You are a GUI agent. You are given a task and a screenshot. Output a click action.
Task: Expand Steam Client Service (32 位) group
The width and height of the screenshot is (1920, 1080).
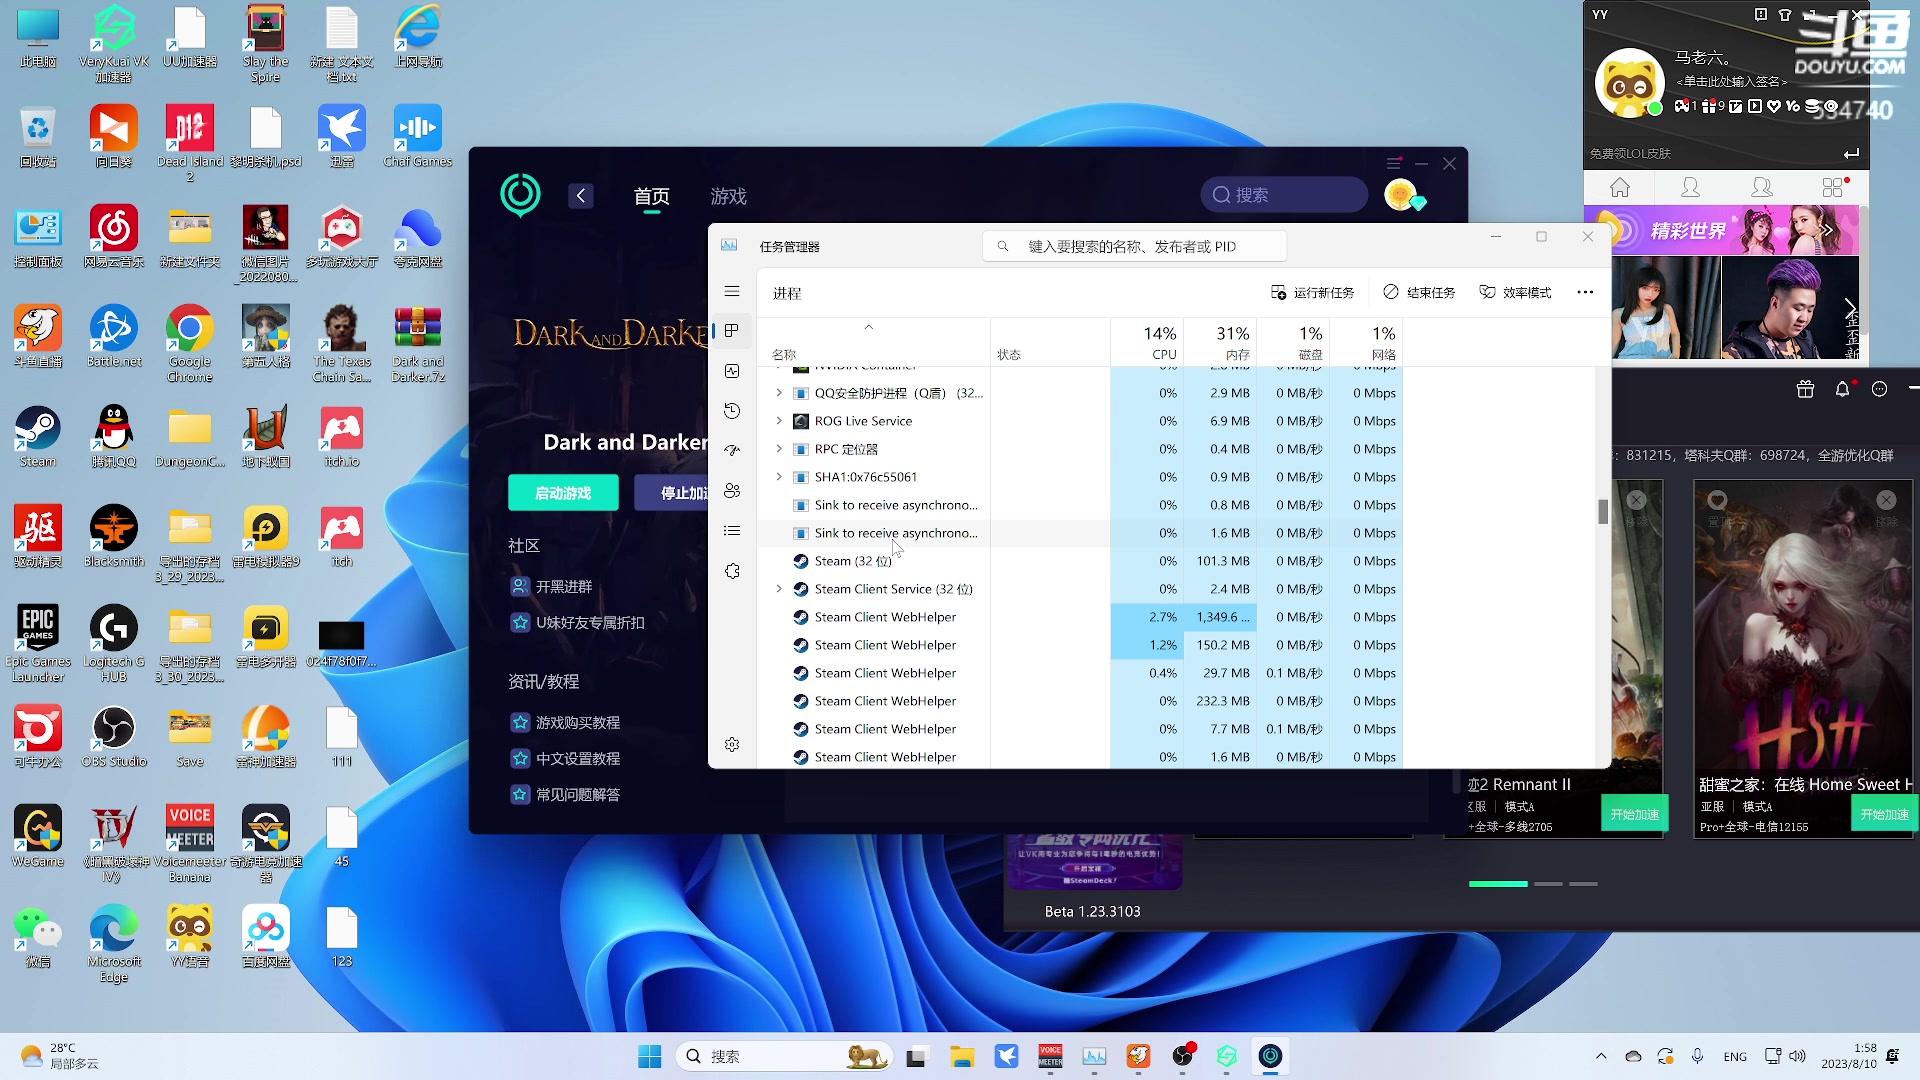click(779, 589)
